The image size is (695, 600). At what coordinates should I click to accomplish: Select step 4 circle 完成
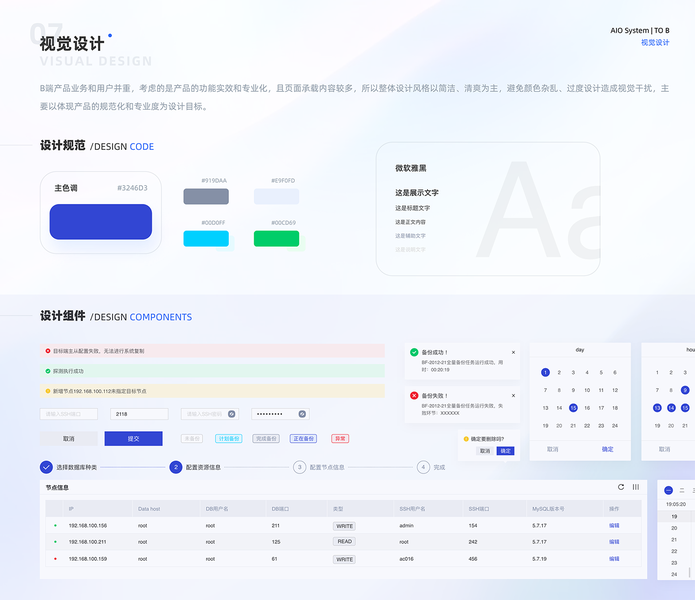423,467
